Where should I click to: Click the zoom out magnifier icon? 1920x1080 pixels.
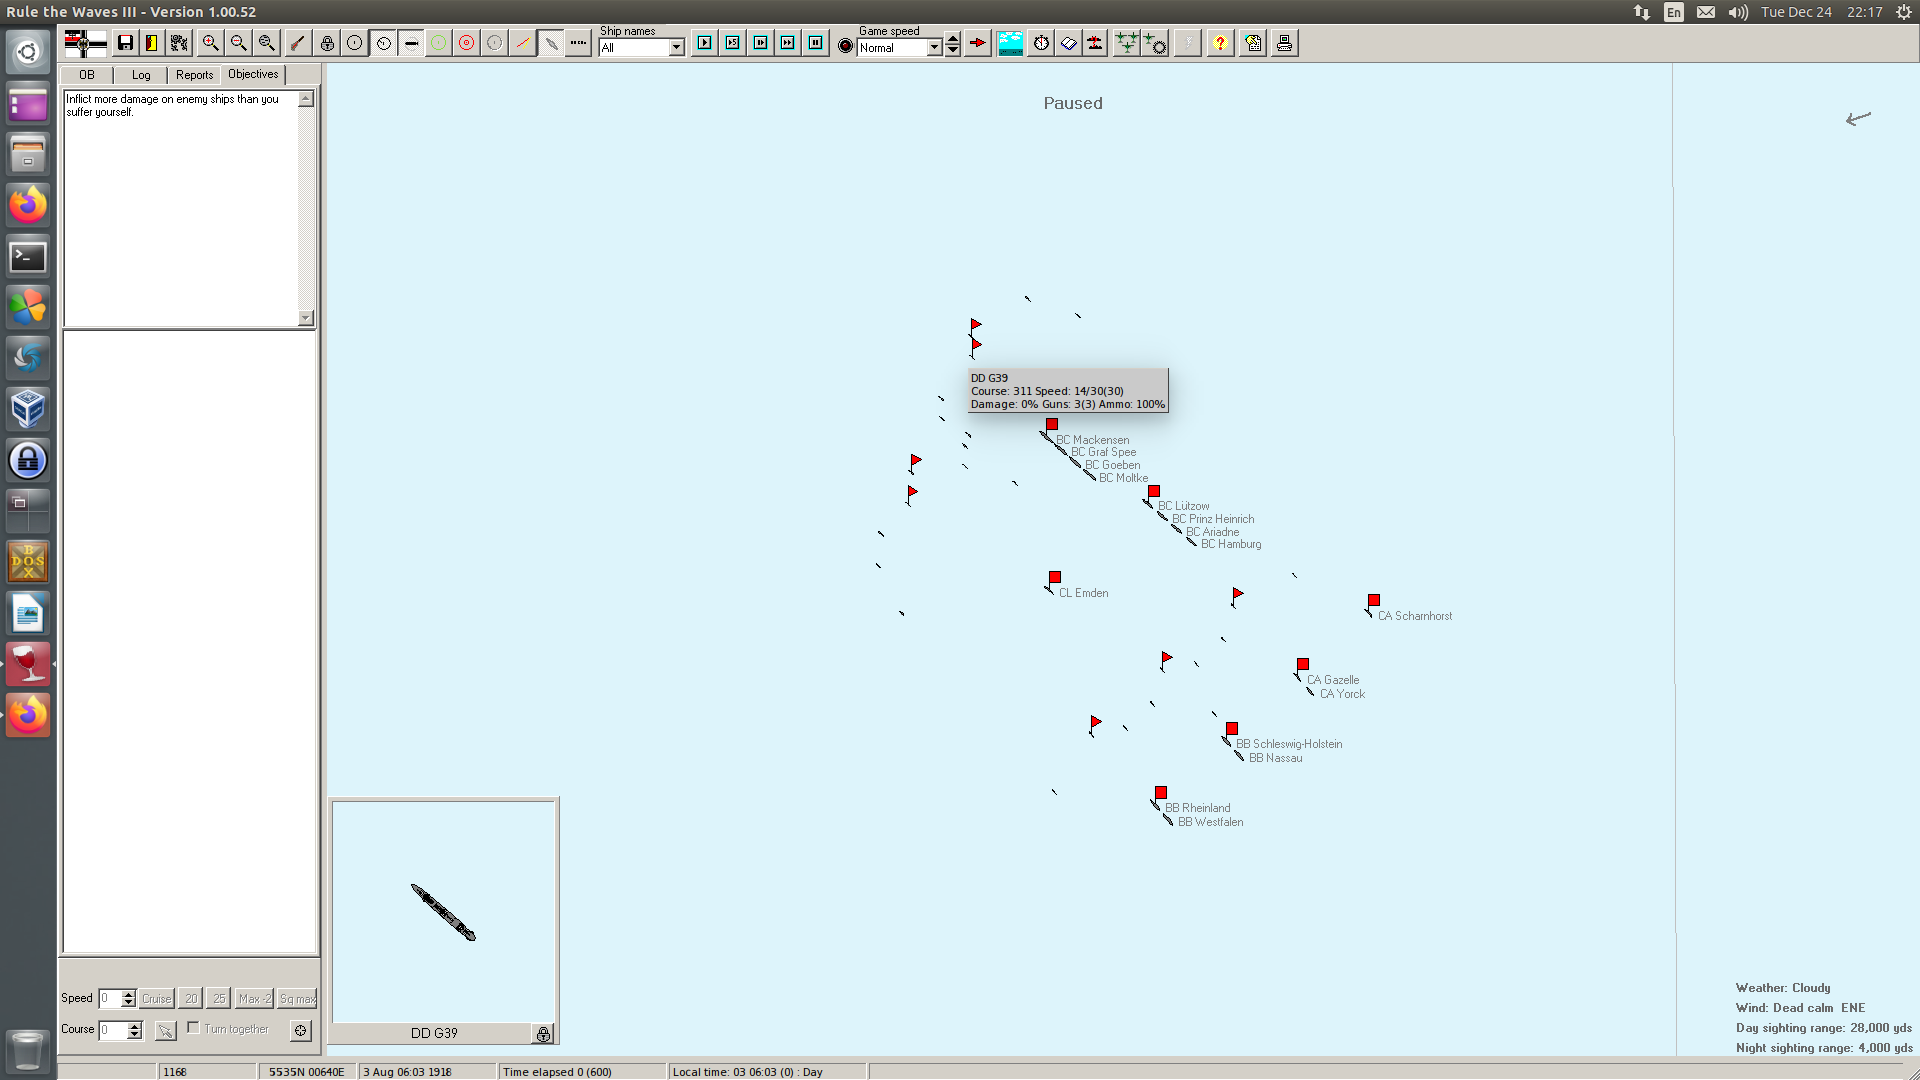238,43
